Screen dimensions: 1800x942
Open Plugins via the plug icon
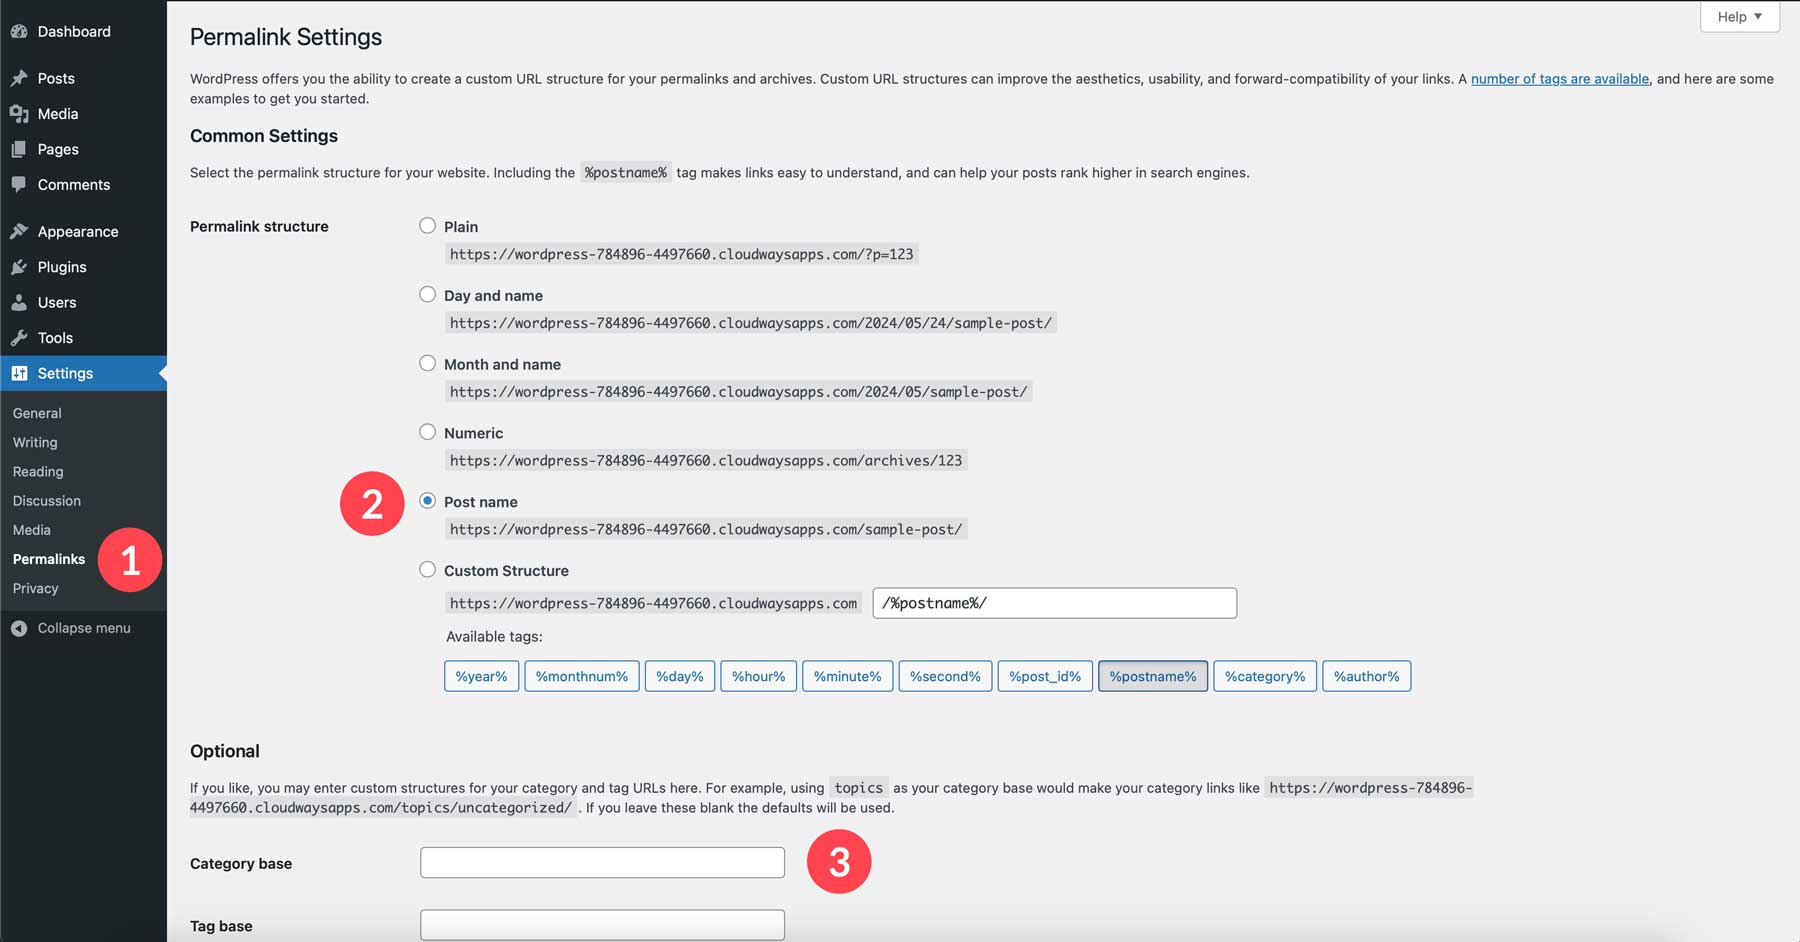coord(20,266)
